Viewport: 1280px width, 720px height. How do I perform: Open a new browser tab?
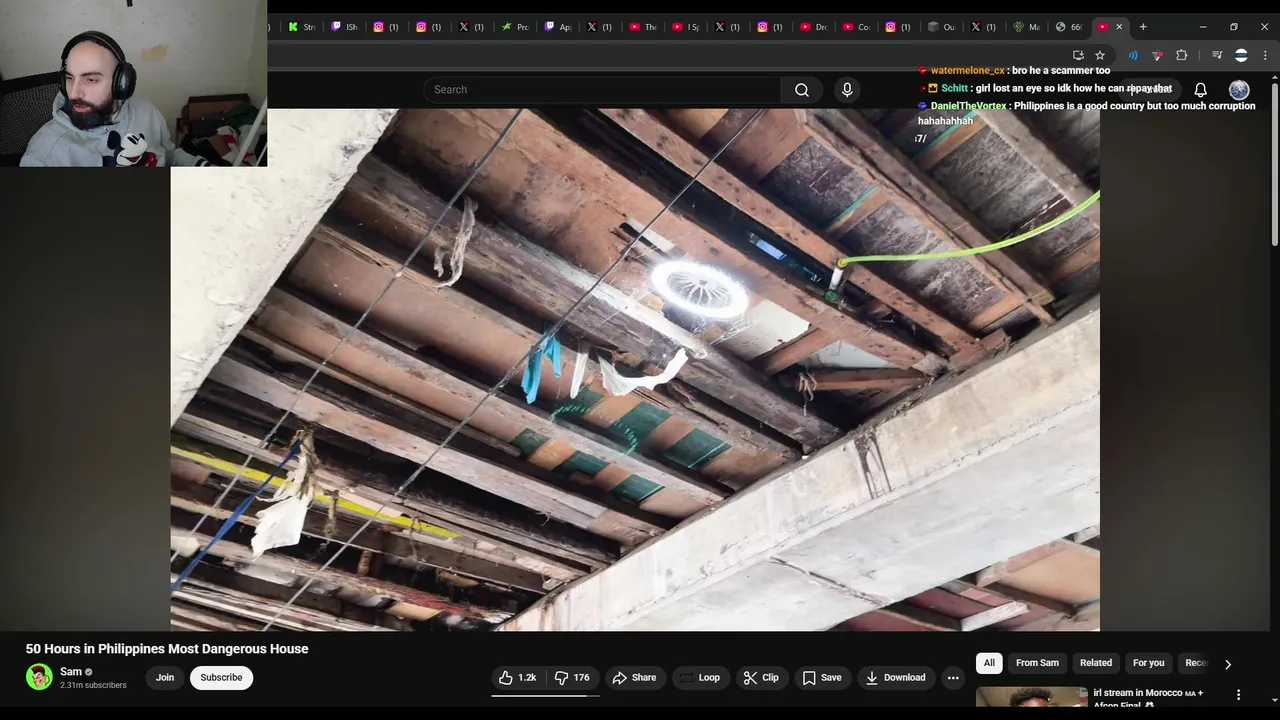coord(1143,27)
